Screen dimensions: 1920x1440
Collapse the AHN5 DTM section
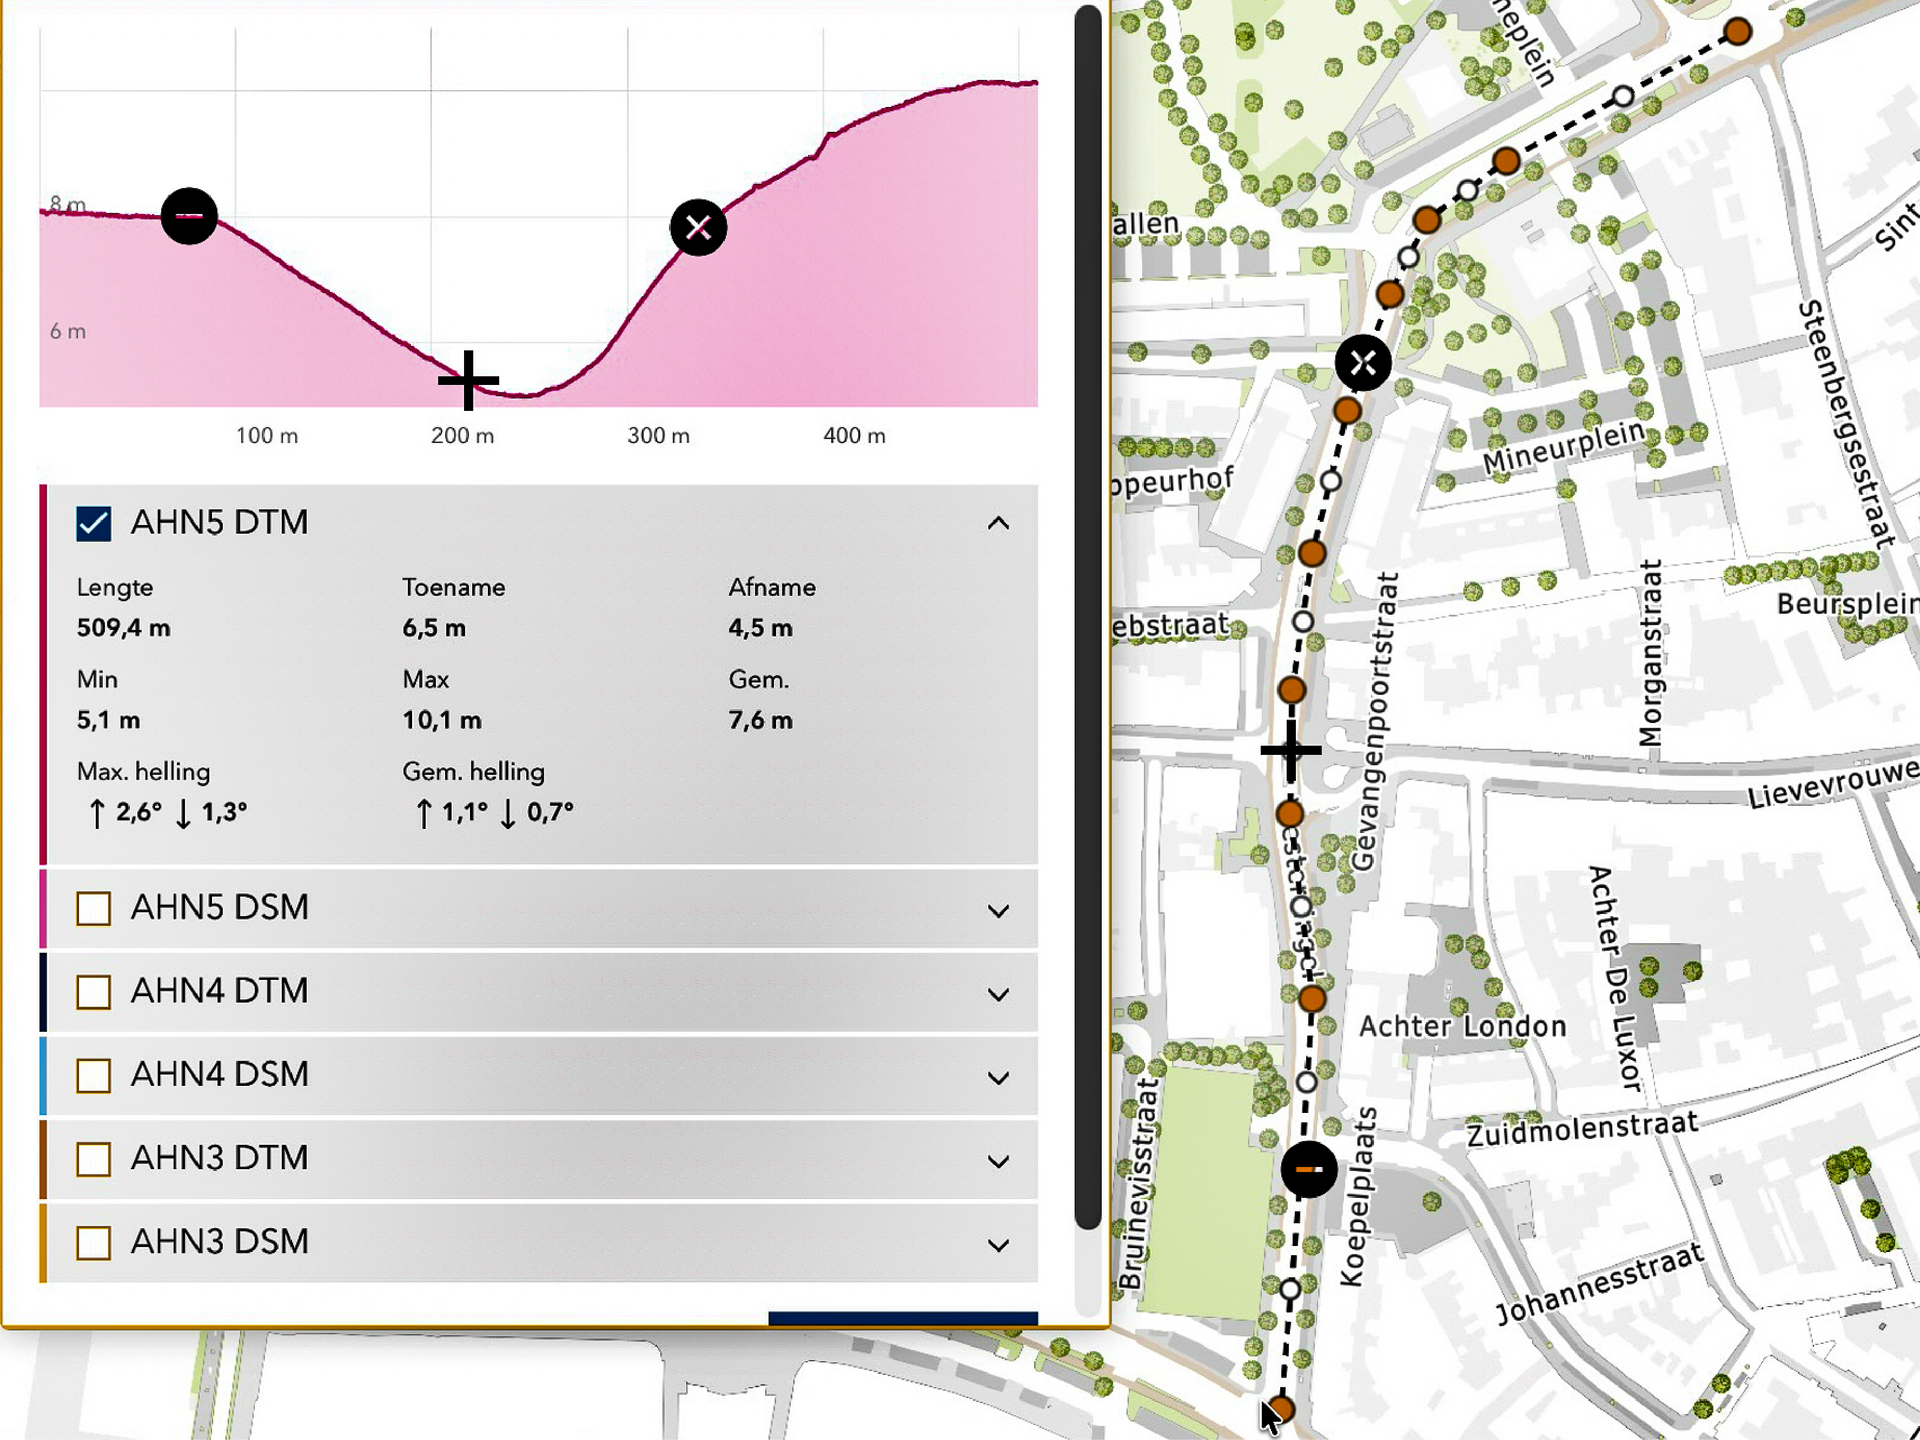click(x=998, y=523)
